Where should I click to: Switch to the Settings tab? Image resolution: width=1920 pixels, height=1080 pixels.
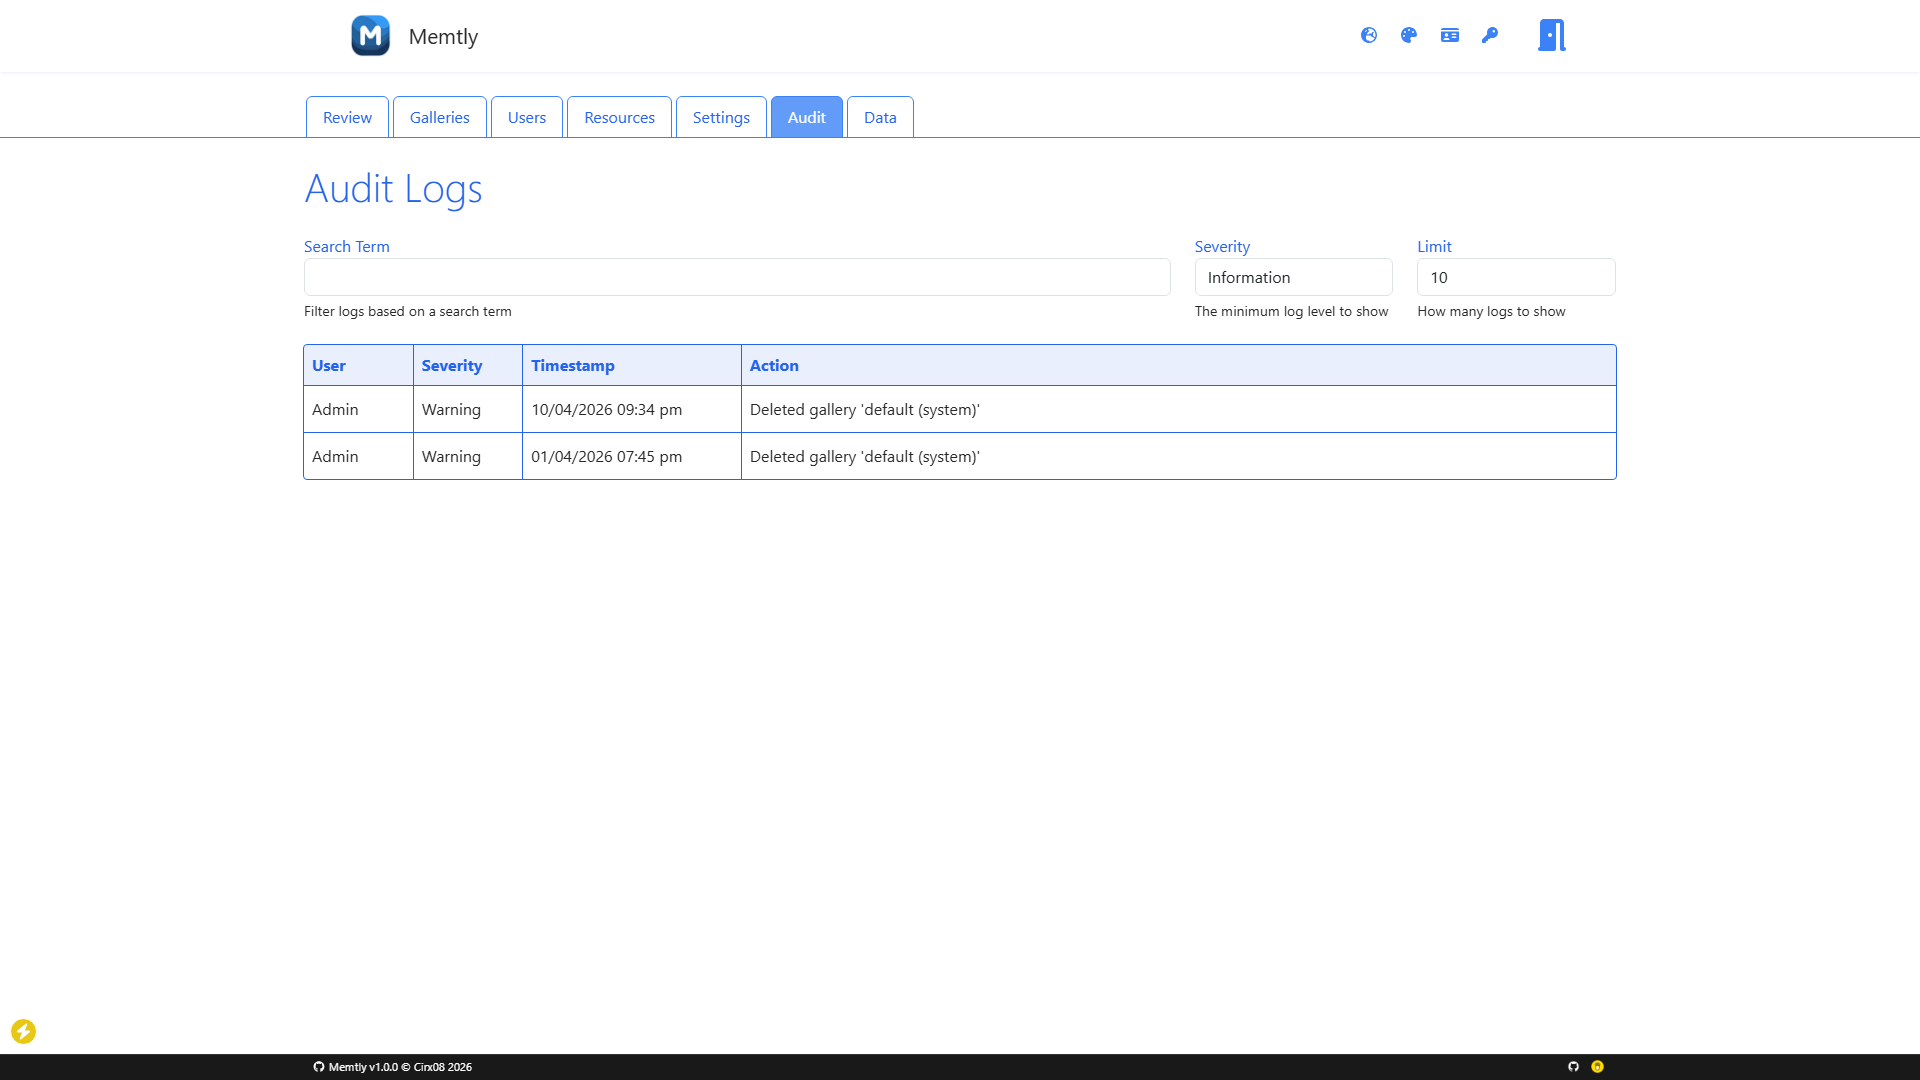(721, 117)
